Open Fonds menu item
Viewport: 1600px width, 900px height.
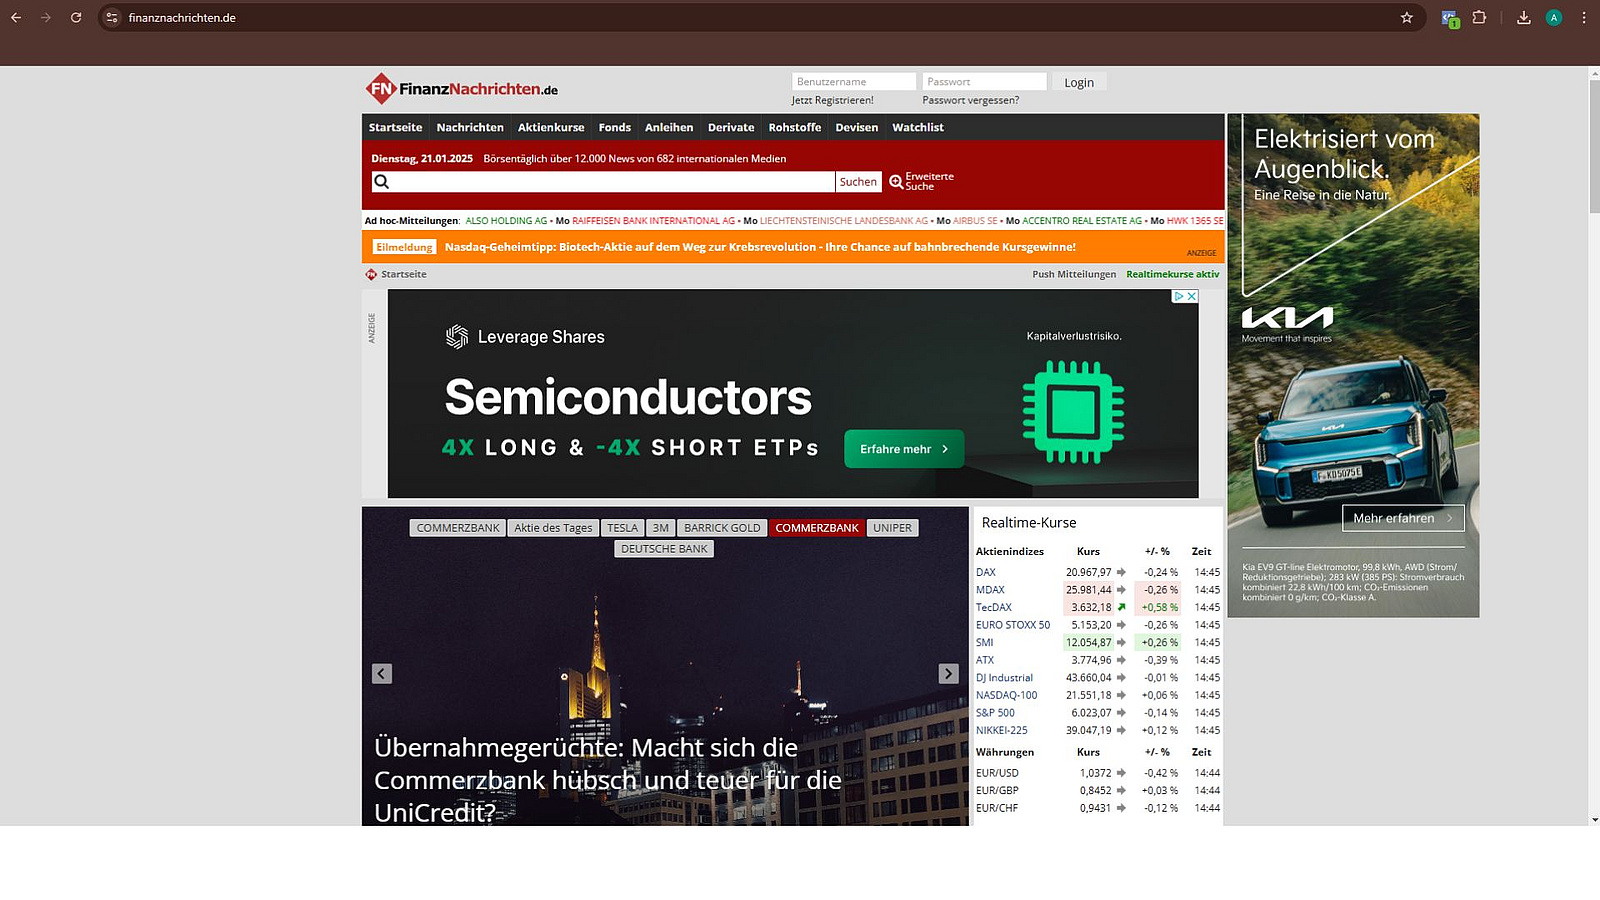(615, 127)
